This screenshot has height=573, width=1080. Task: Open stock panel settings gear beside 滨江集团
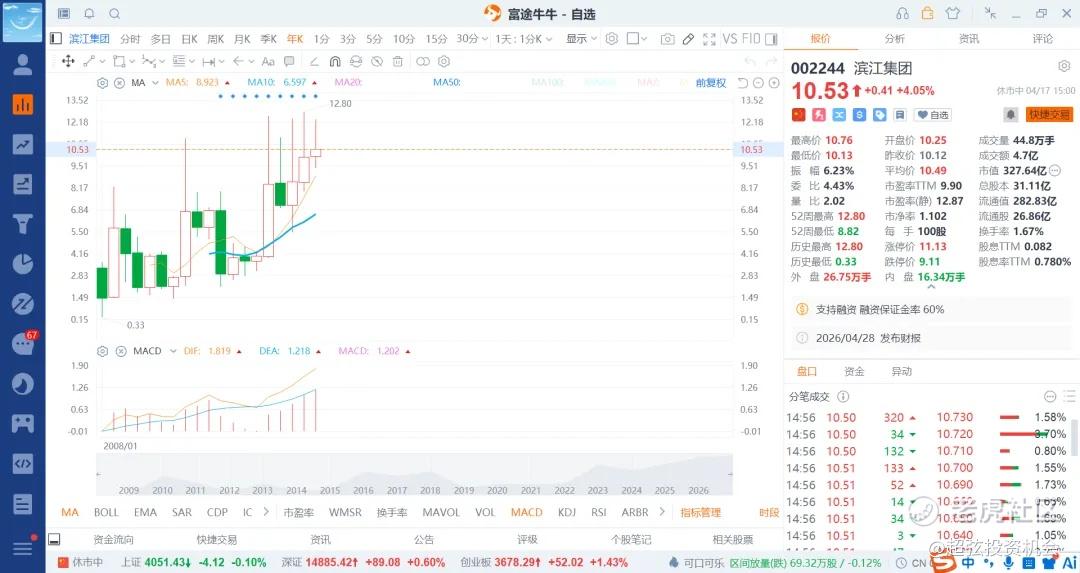1063,66
